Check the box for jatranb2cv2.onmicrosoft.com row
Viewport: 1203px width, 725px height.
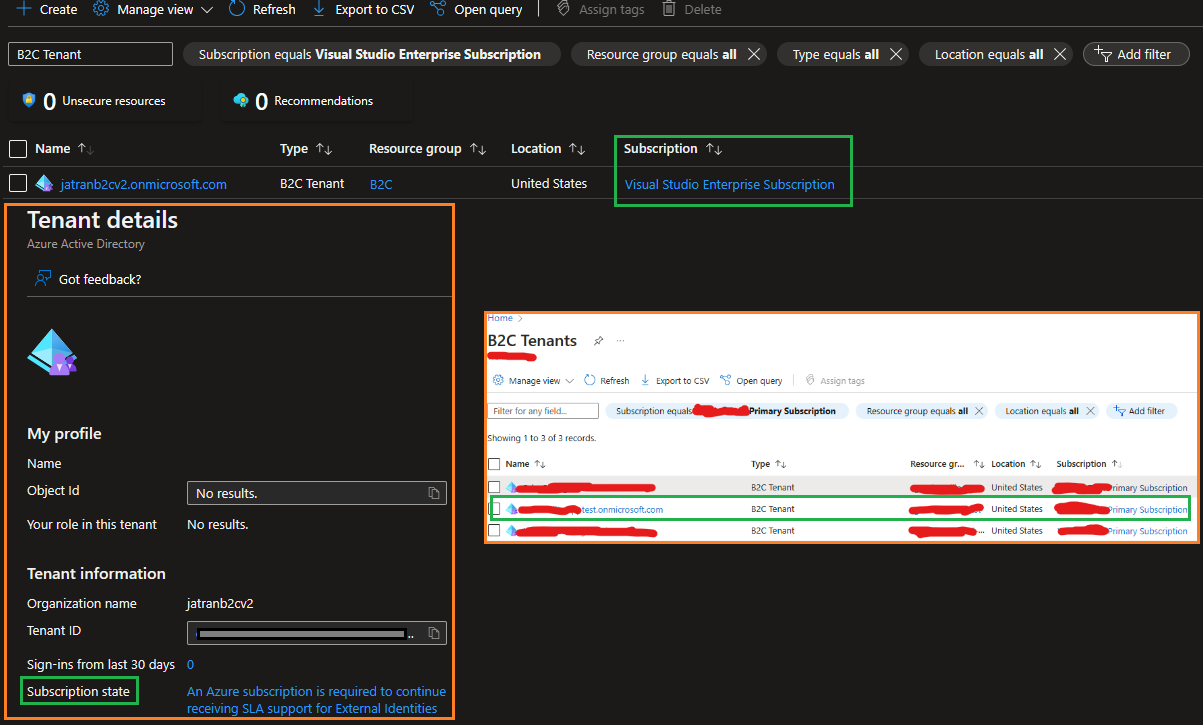(17, 183)
